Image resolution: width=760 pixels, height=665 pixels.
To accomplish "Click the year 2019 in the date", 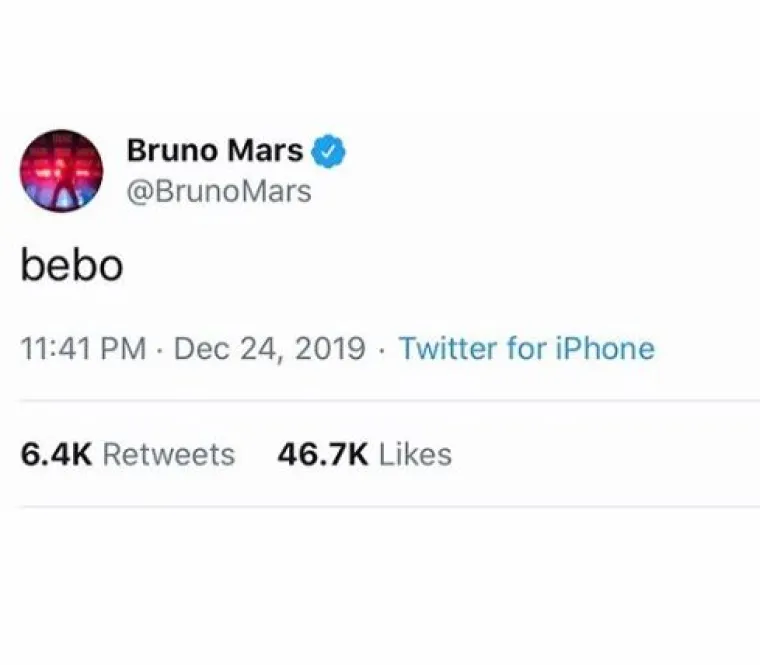I will click(329, 349).
